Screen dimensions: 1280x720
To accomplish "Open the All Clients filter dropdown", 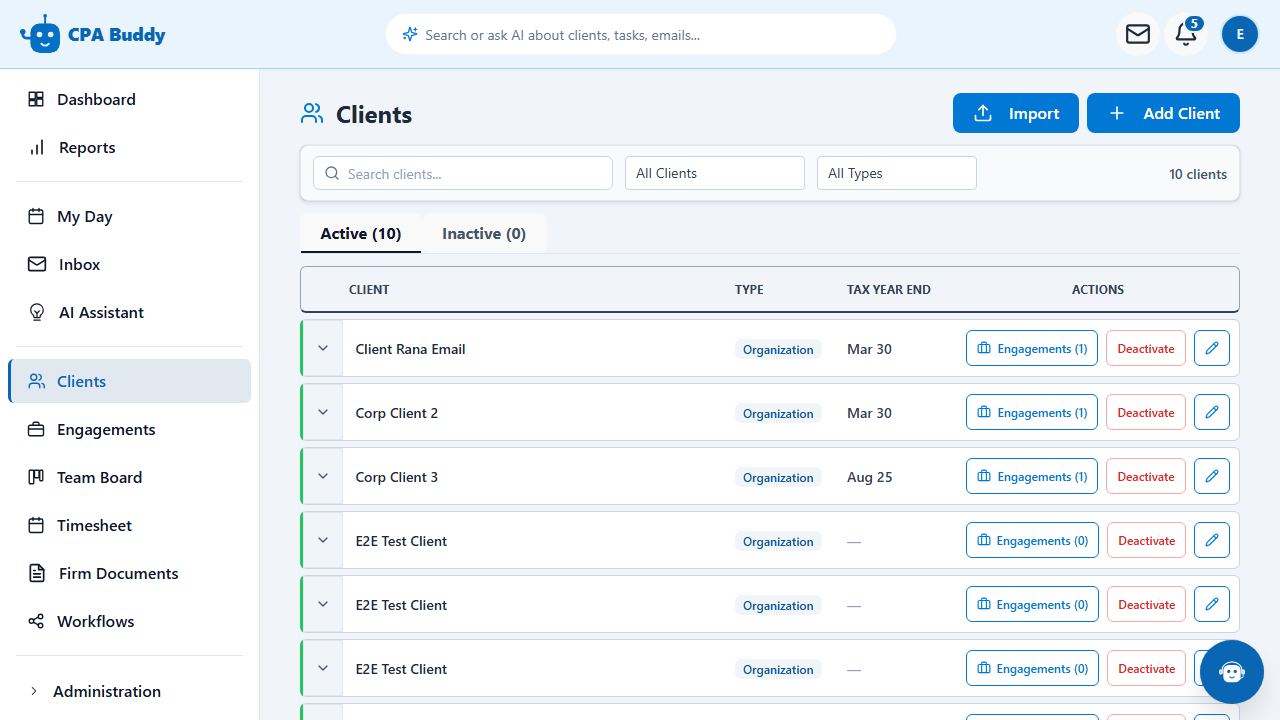I will (x=715, y=173).
